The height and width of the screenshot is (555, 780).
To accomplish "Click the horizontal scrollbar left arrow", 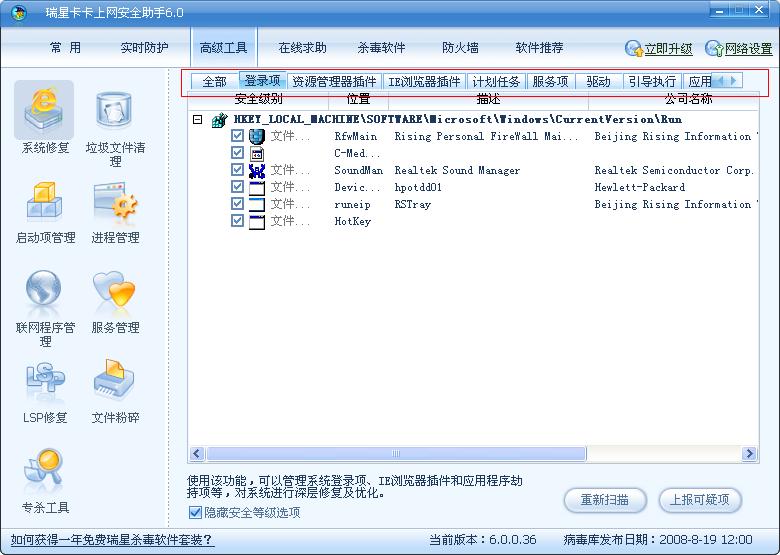I will 197,454.
